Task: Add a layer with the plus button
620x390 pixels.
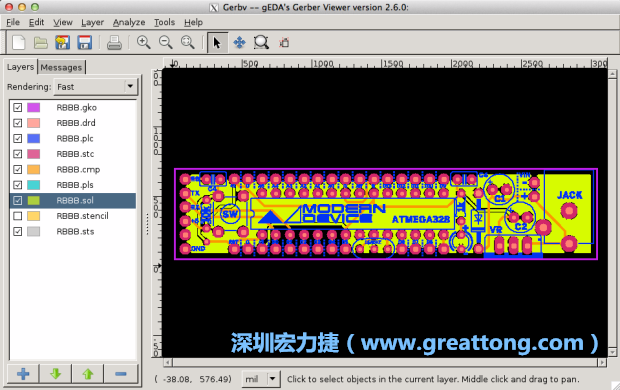Action: tap(23, 373)
